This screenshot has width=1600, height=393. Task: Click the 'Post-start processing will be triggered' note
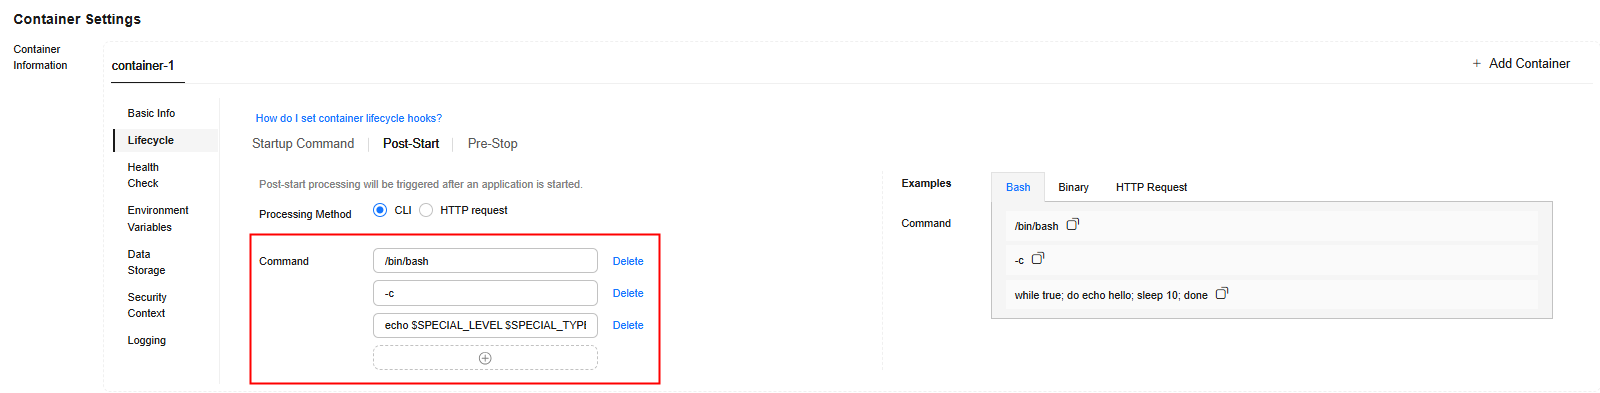click(420, 184)
